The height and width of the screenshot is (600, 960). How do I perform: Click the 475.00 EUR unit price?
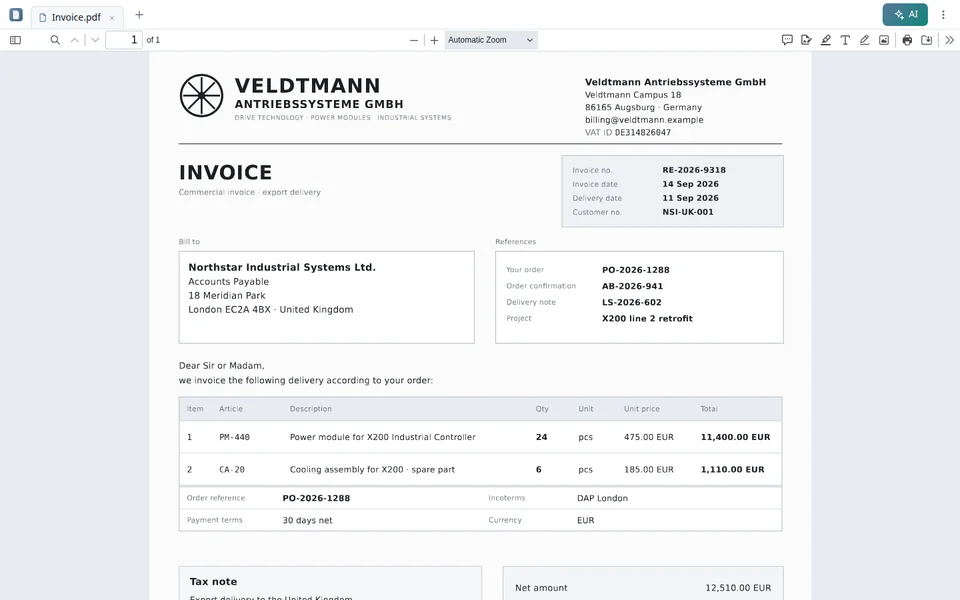point(648,437)
